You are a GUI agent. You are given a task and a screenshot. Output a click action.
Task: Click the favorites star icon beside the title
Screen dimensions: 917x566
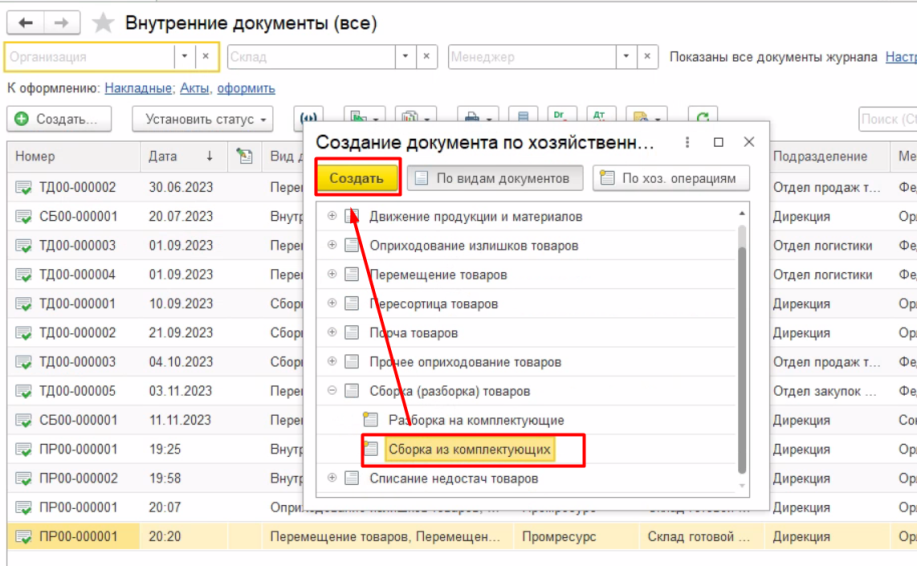pyautogui.click(x=103, y=23)
